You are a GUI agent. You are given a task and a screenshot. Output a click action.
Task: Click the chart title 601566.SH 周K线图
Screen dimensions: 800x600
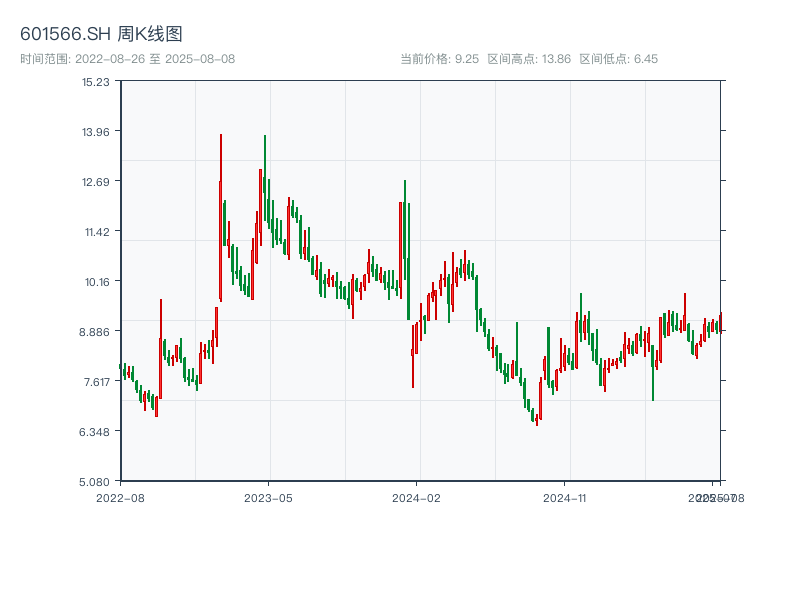(101, 34)
